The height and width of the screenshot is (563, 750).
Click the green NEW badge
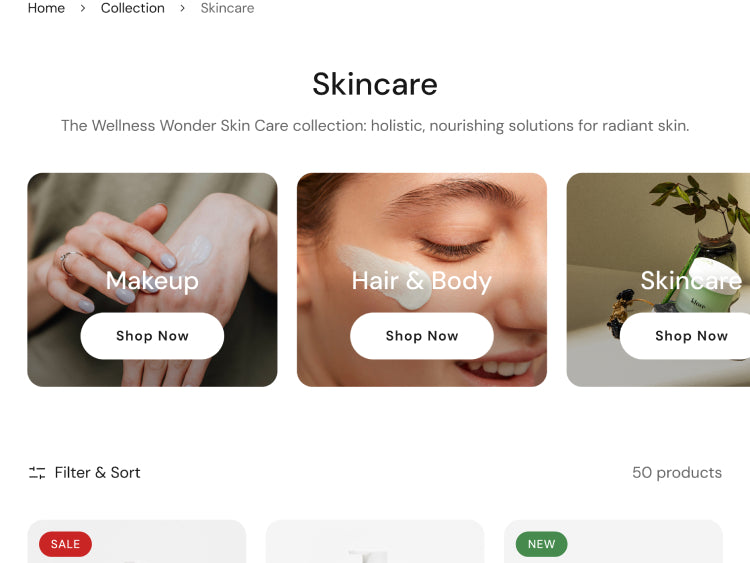pos(541,544)
